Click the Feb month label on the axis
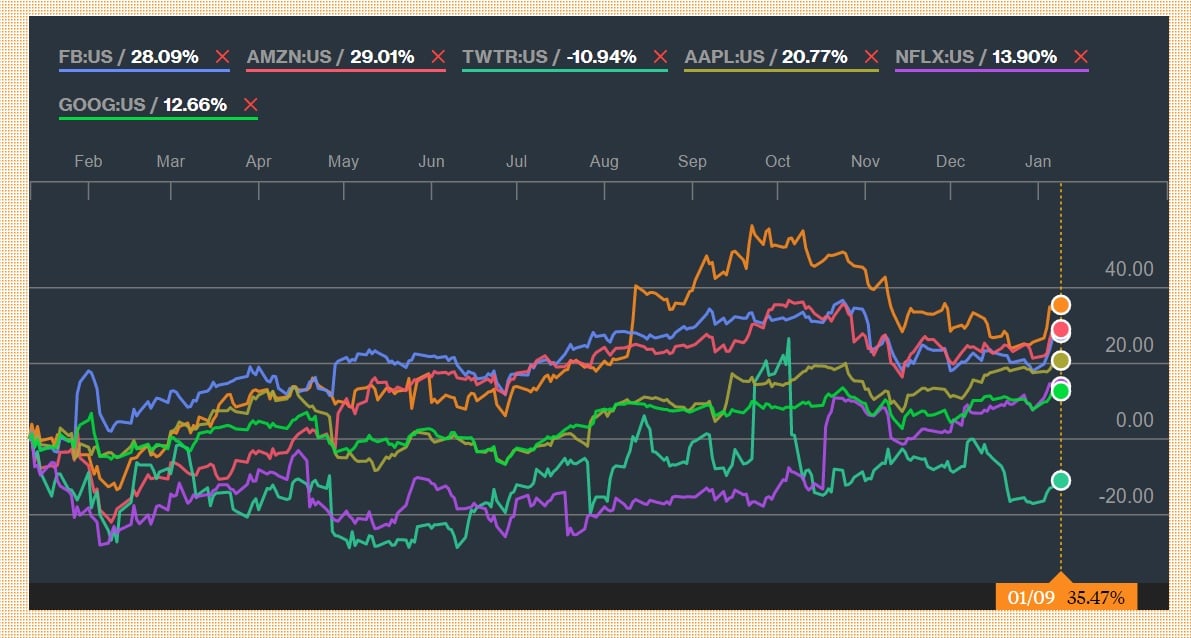The width and height of the screenshot is (1191, 638). [88, 162]
